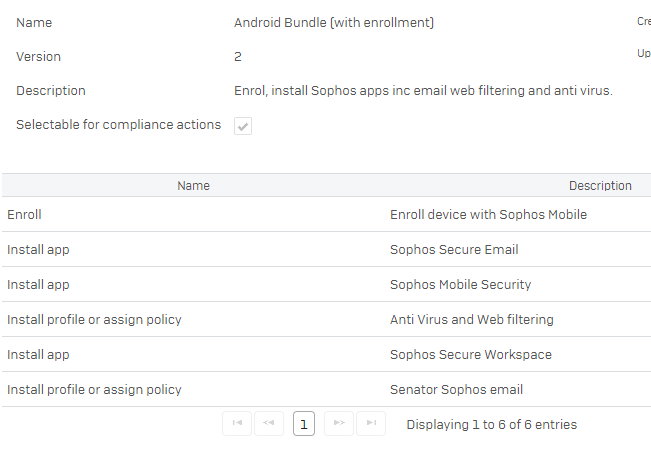Sort table by Name column header
Viewport: 651px width, 459px height.
193,186
